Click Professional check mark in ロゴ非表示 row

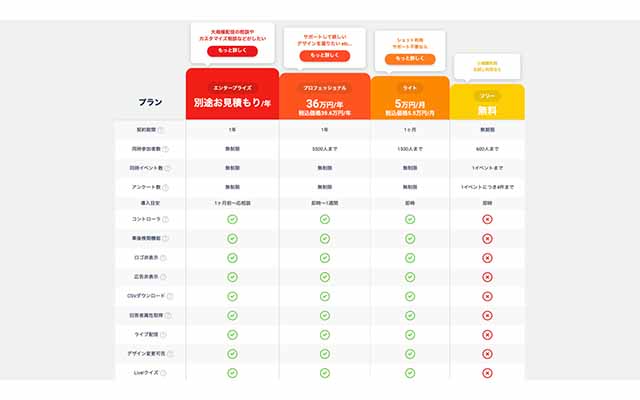coord(325,258)
